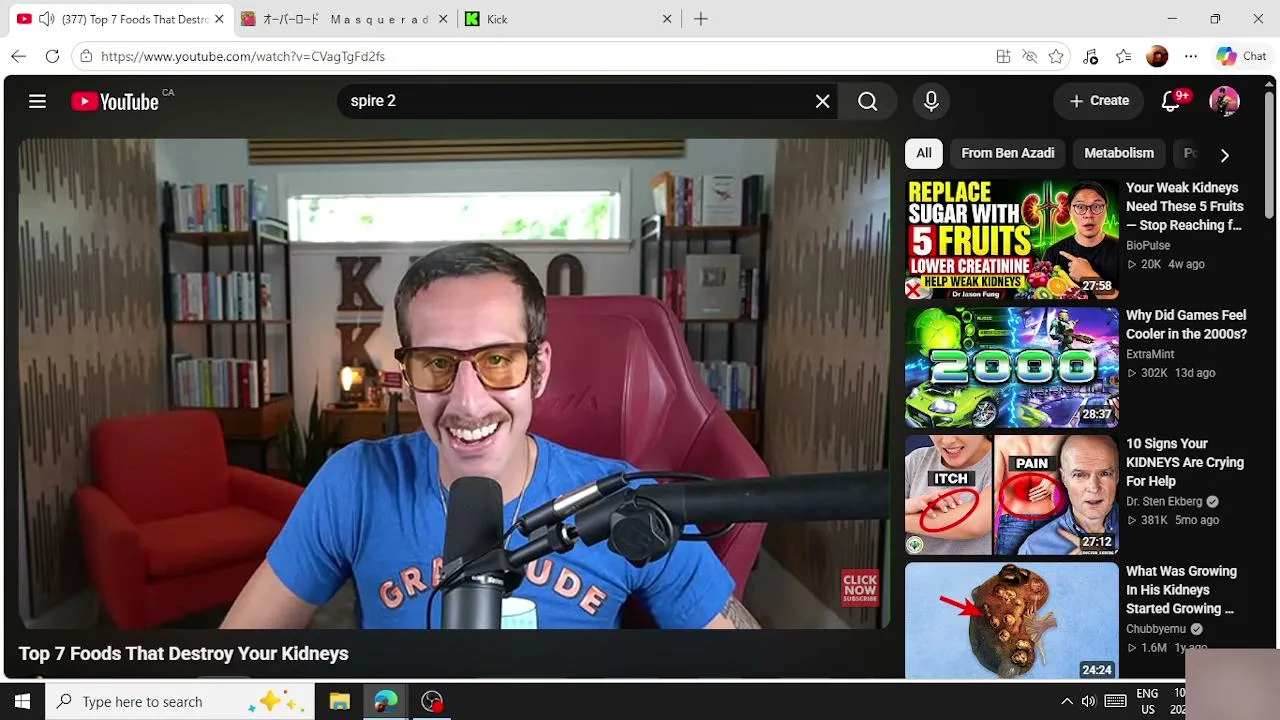Close the Kick browser tab
The height and width of the screenshot is (720, 1280).
(x=667, y=19)
